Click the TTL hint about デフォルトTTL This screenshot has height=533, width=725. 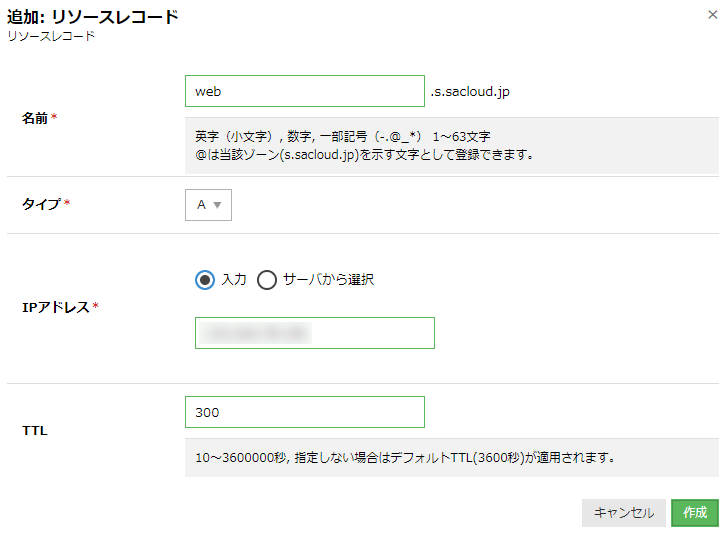405,458
